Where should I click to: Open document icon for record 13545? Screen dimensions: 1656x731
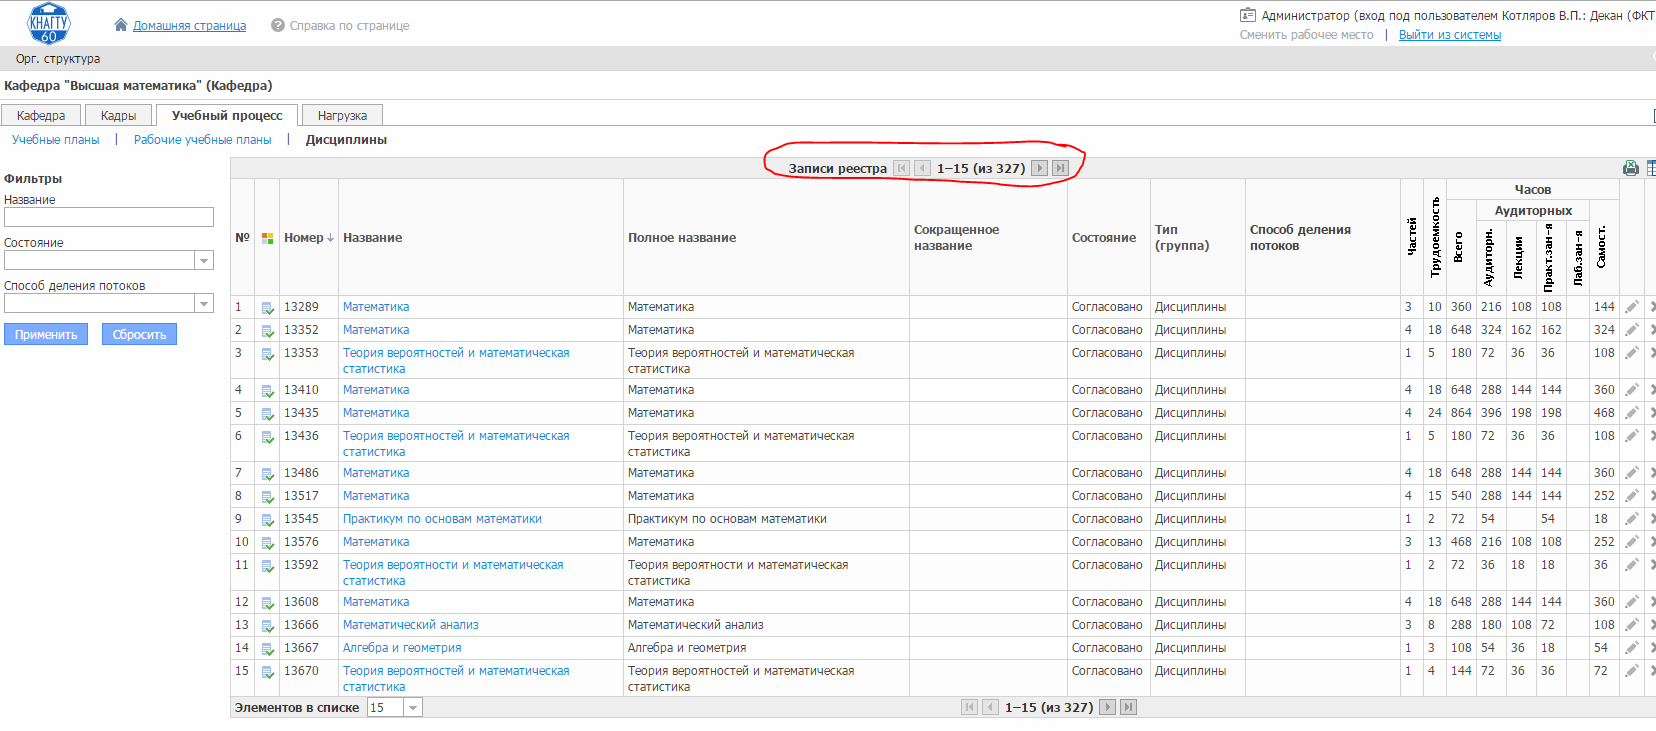[x=267, y=520]
